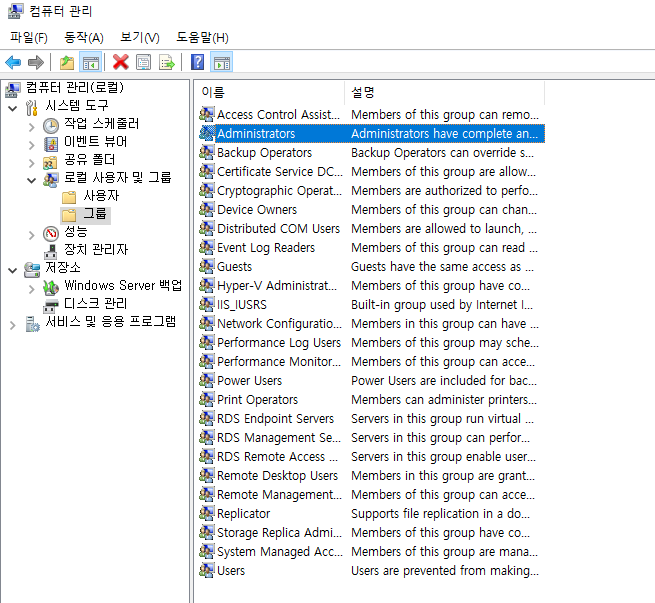Click the 작업 스케줄러 clock icon
Image resolution: width=655 pixels, height=603 pixels.
pyautogui.click(x=51, y=126)
